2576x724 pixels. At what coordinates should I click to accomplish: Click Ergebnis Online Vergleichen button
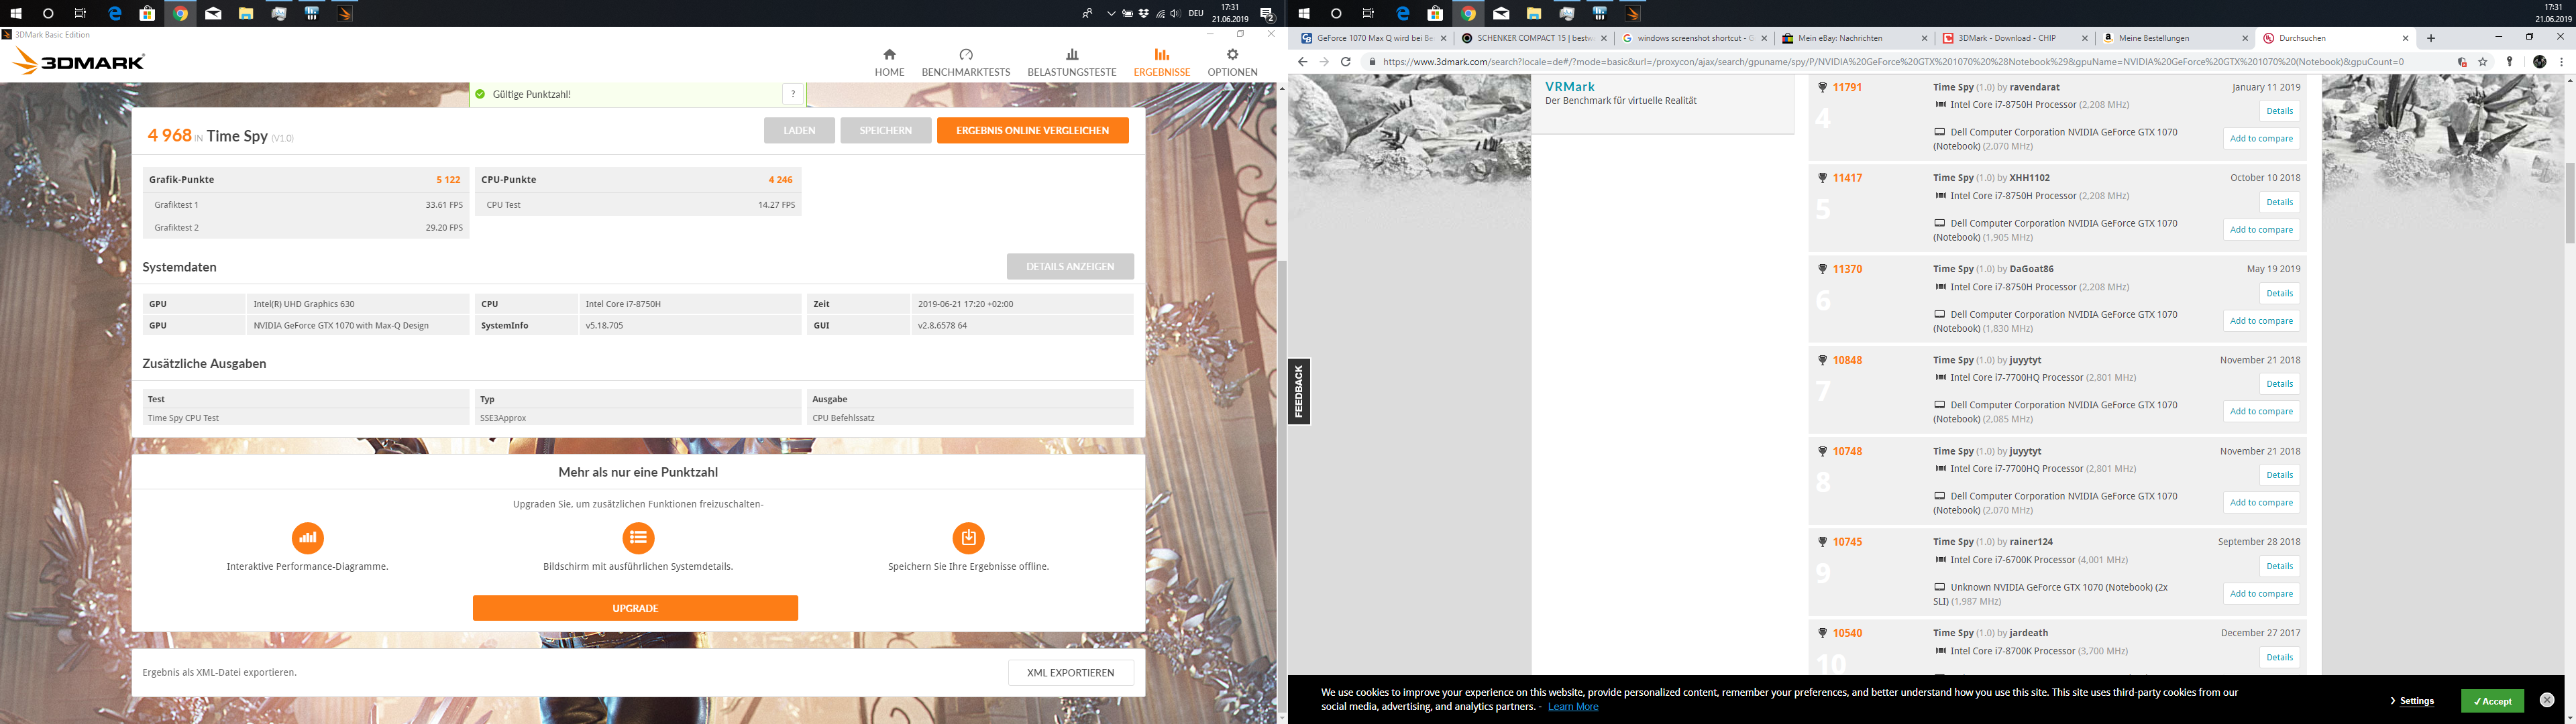[1032, 131]
